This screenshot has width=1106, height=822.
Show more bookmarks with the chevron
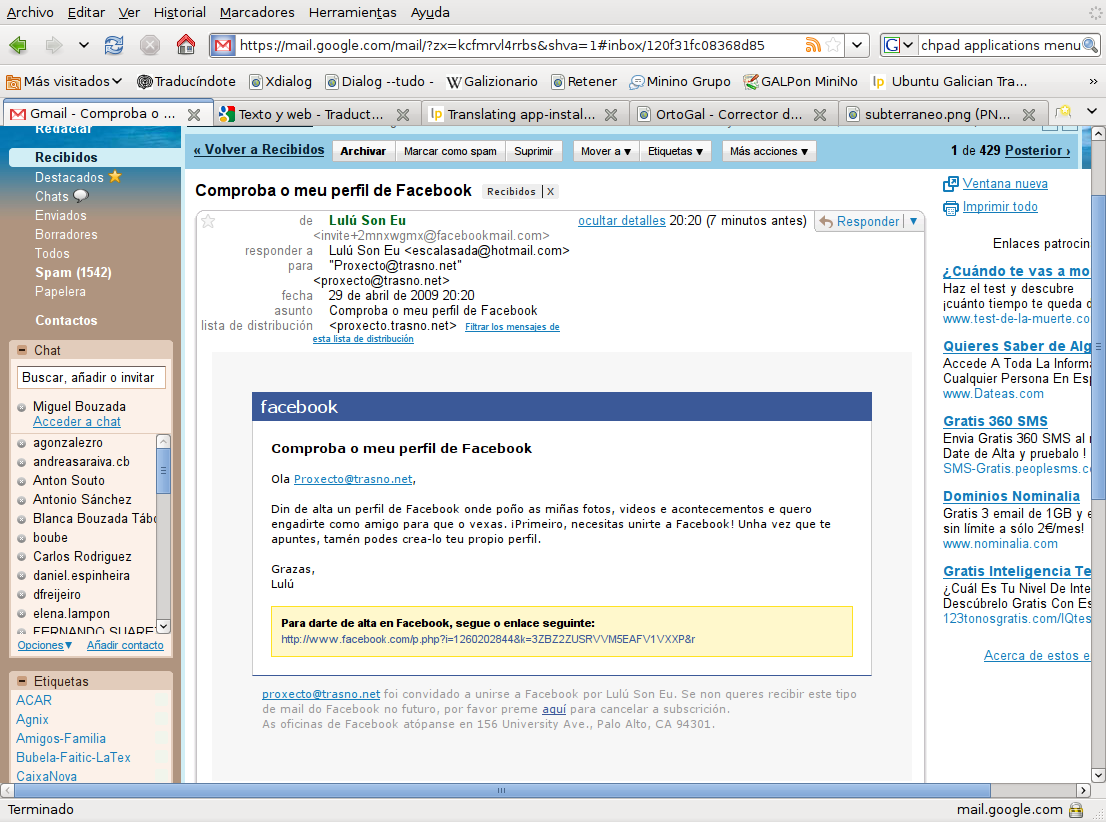click(1093, 82)
